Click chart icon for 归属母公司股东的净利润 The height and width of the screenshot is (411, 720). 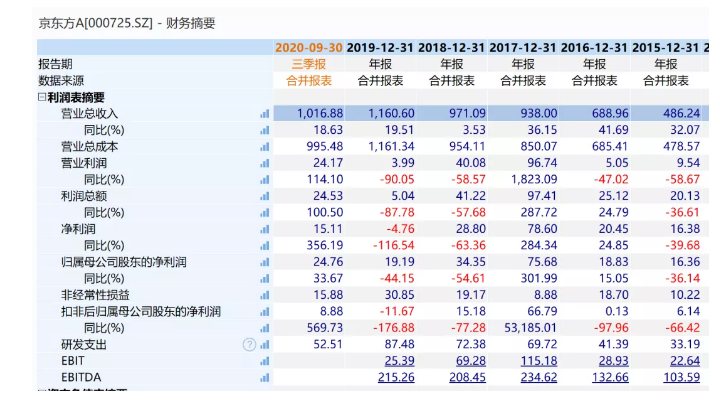(x=264, y=263)
